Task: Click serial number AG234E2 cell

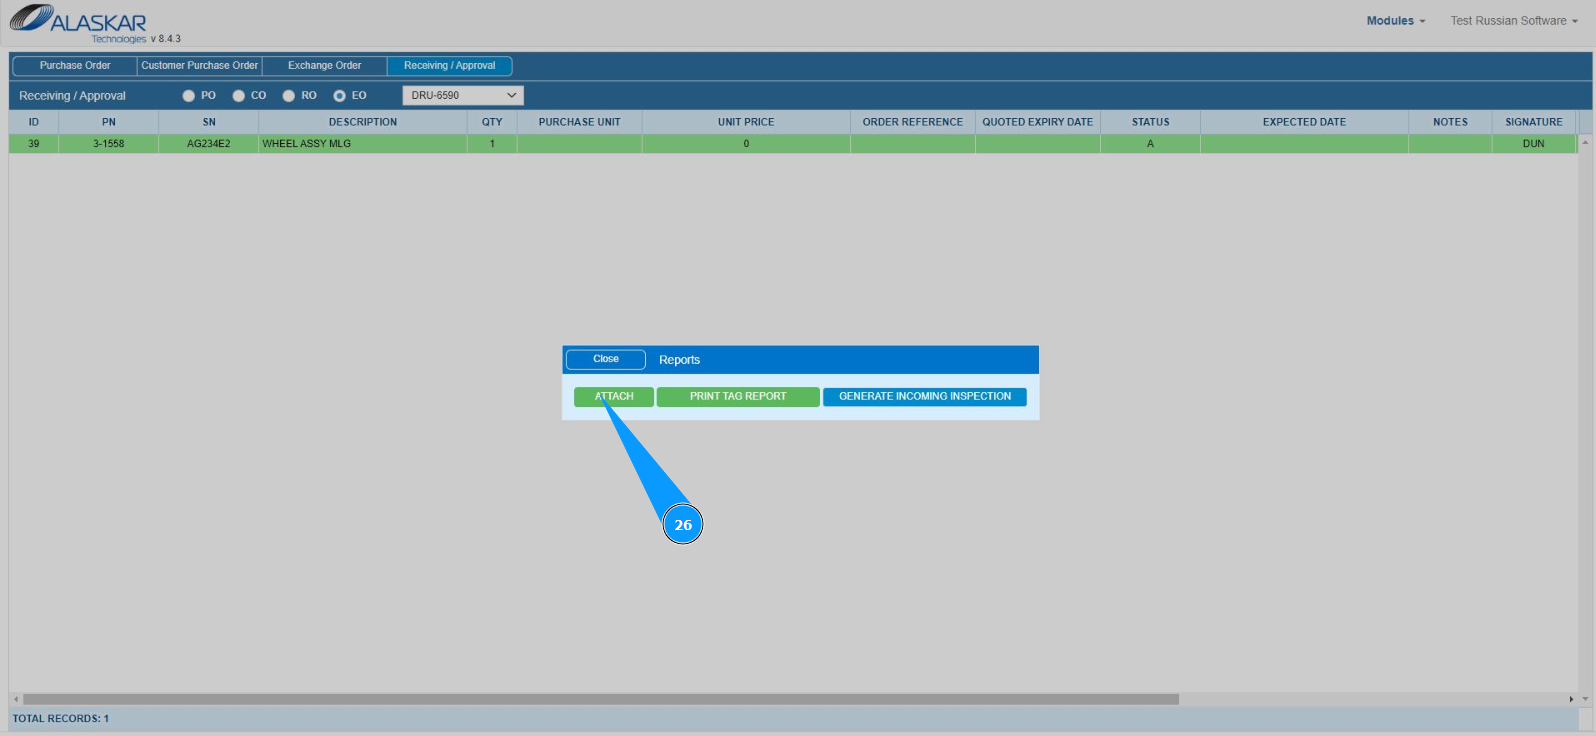Action: tap(209, 144)
